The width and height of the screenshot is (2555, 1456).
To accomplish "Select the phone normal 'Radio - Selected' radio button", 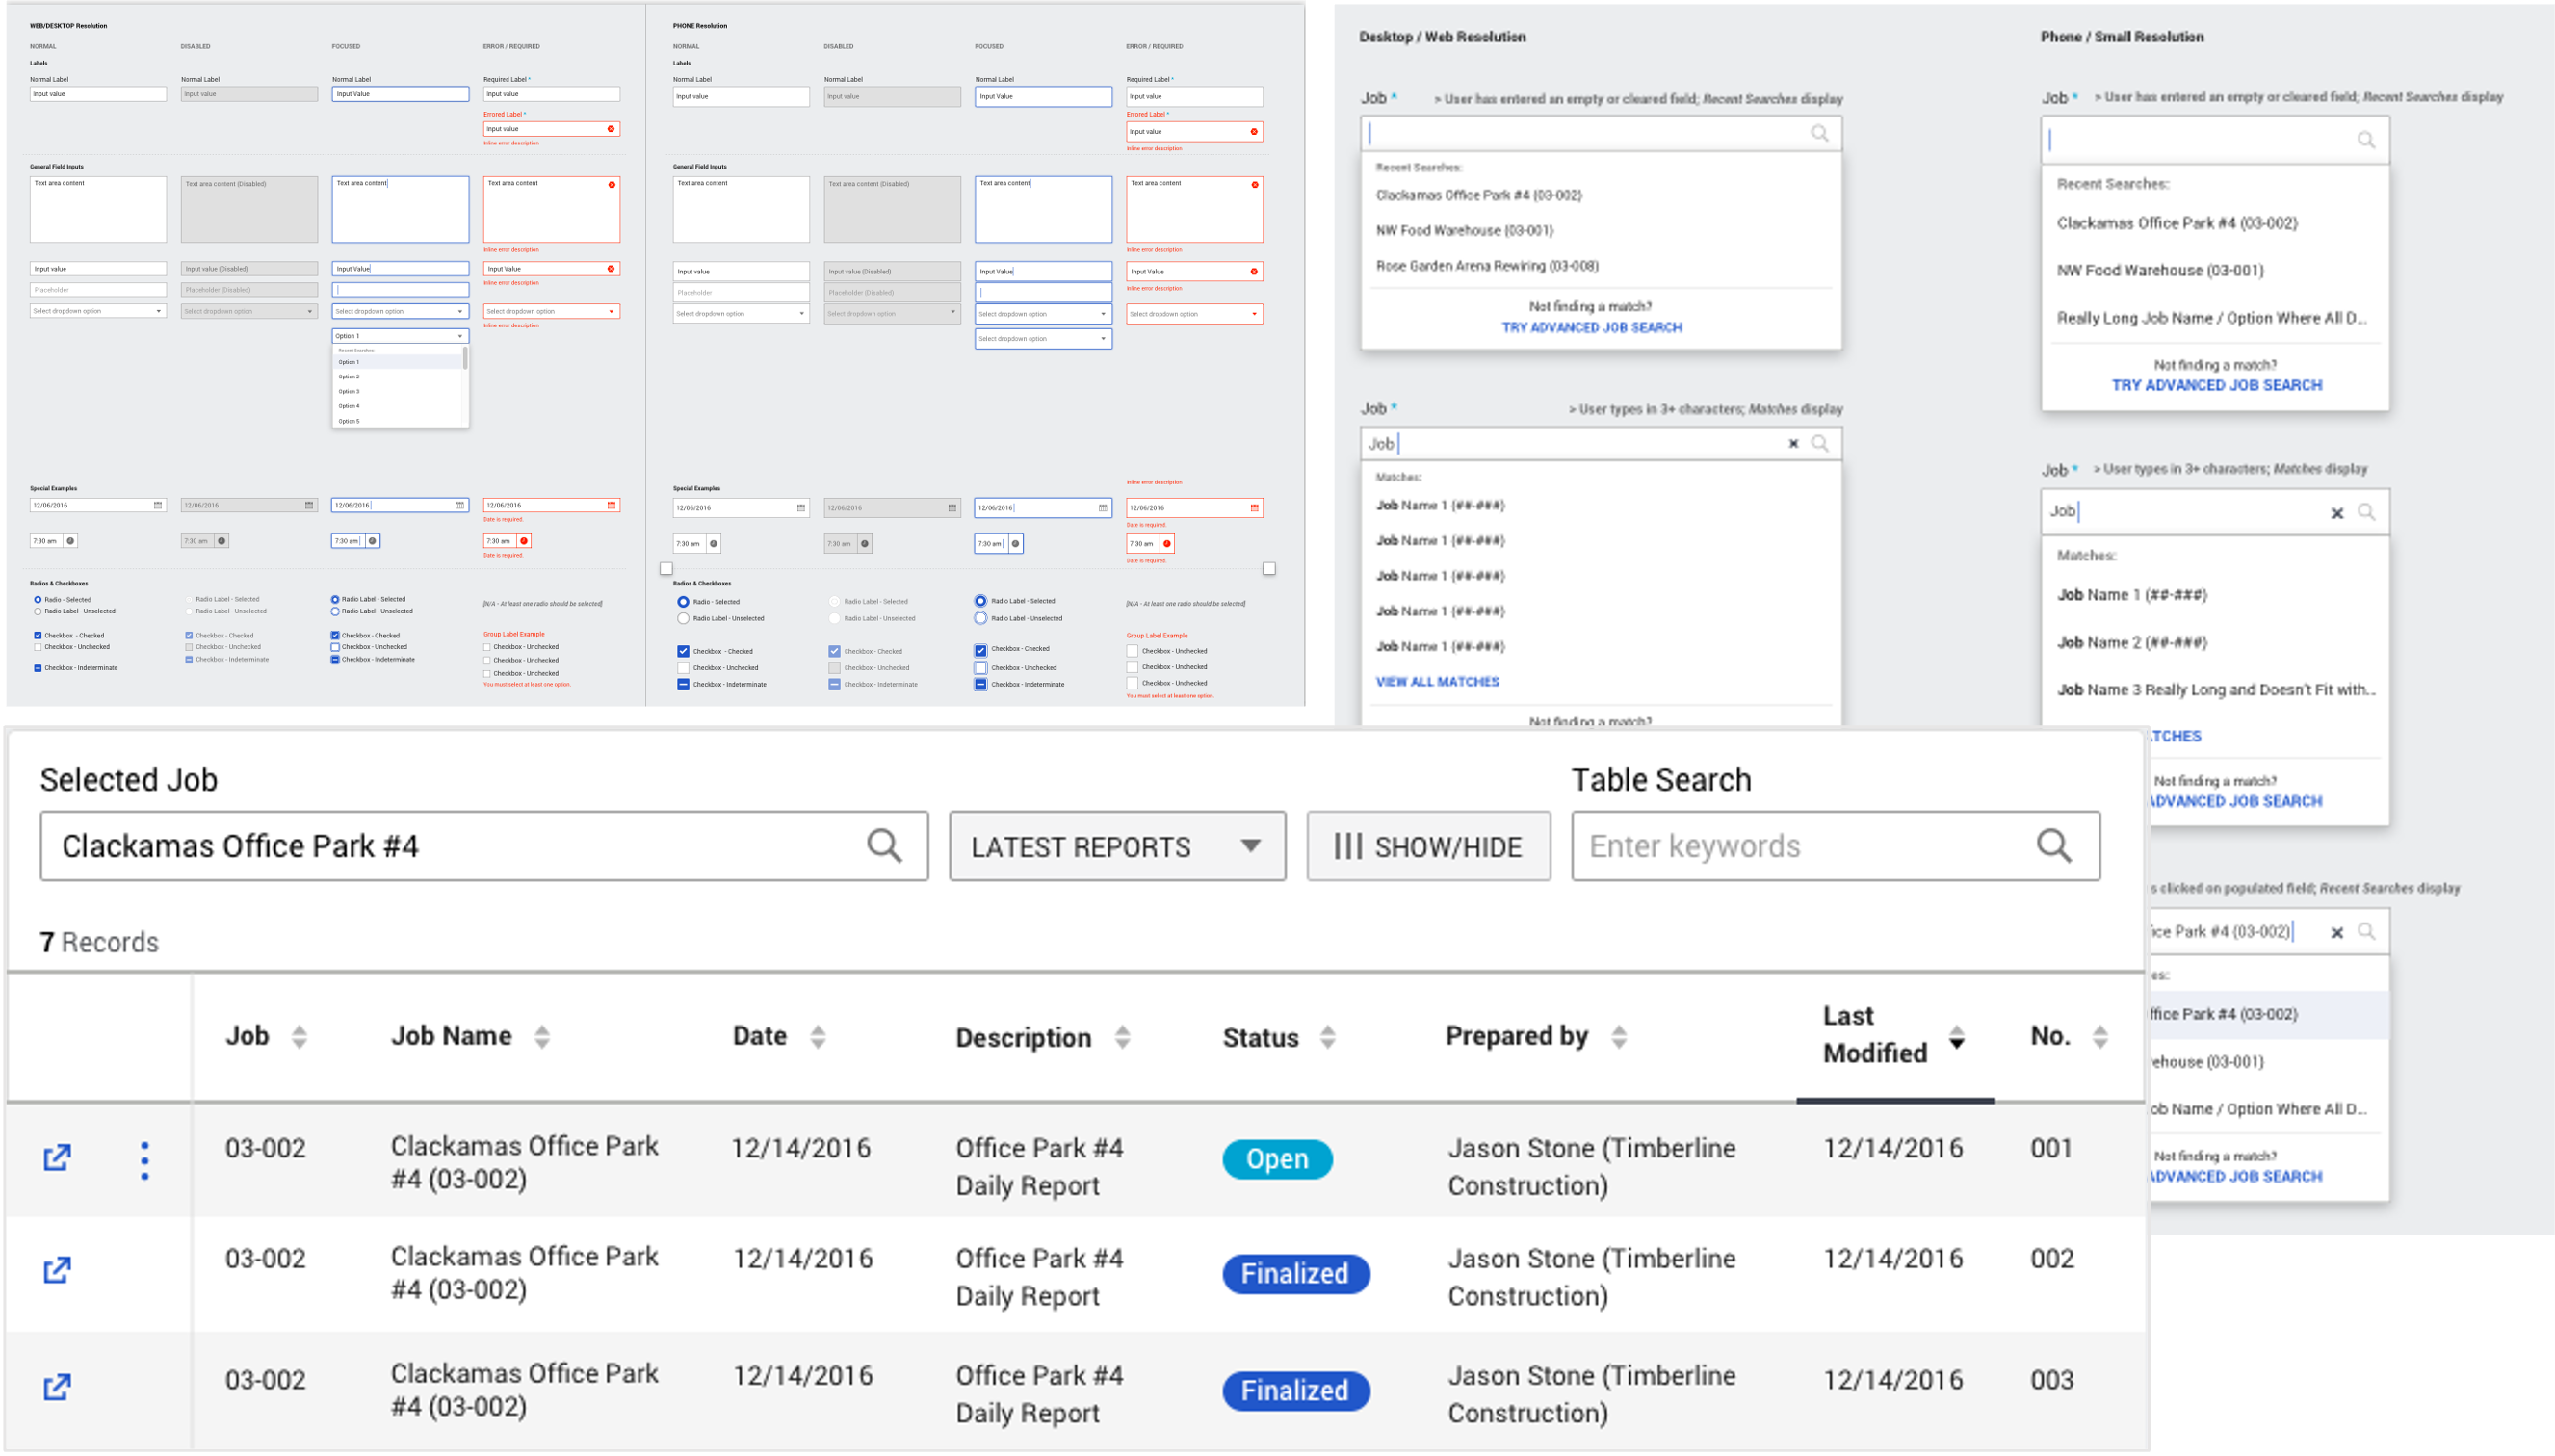I will pyautogui.click(x=683, y=602).
